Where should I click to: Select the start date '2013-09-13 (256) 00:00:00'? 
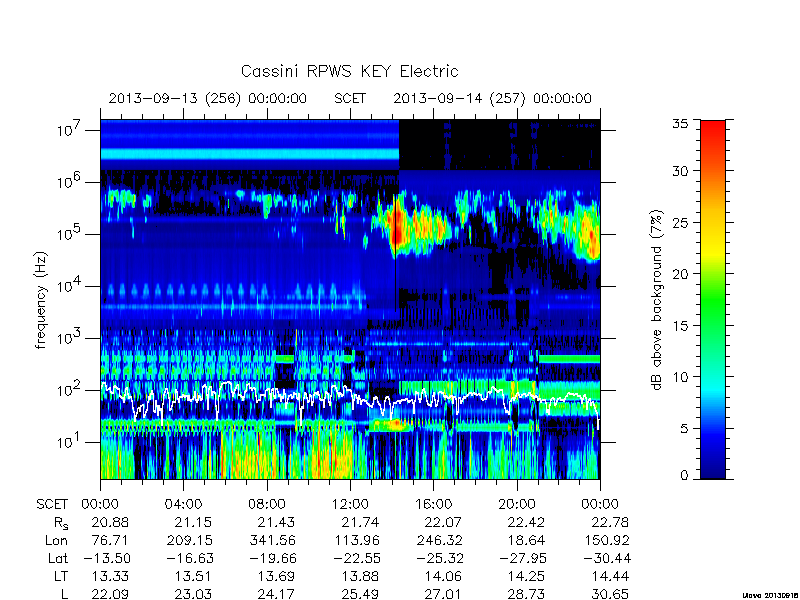pos(208,98)
